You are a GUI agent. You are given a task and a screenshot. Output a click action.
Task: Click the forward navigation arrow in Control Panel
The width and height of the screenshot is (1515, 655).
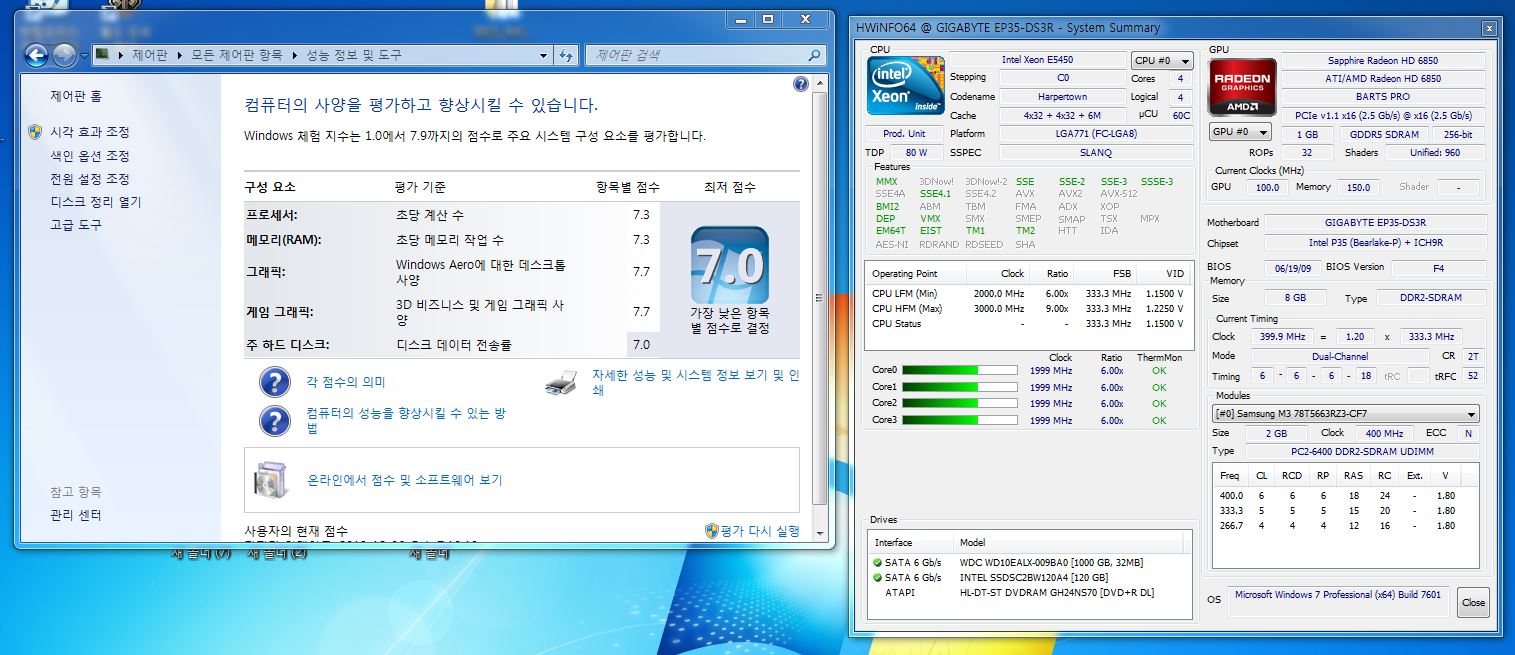(x=64, y=56)
